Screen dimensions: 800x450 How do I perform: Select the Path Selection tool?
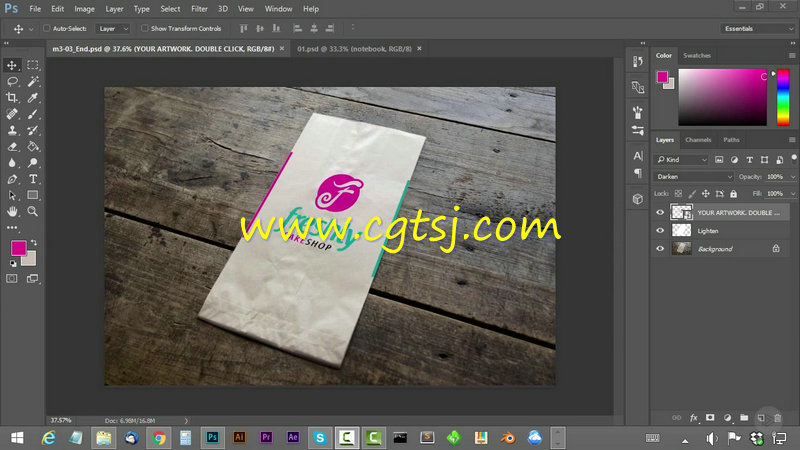pyautogui.click(x=12, y=195)
